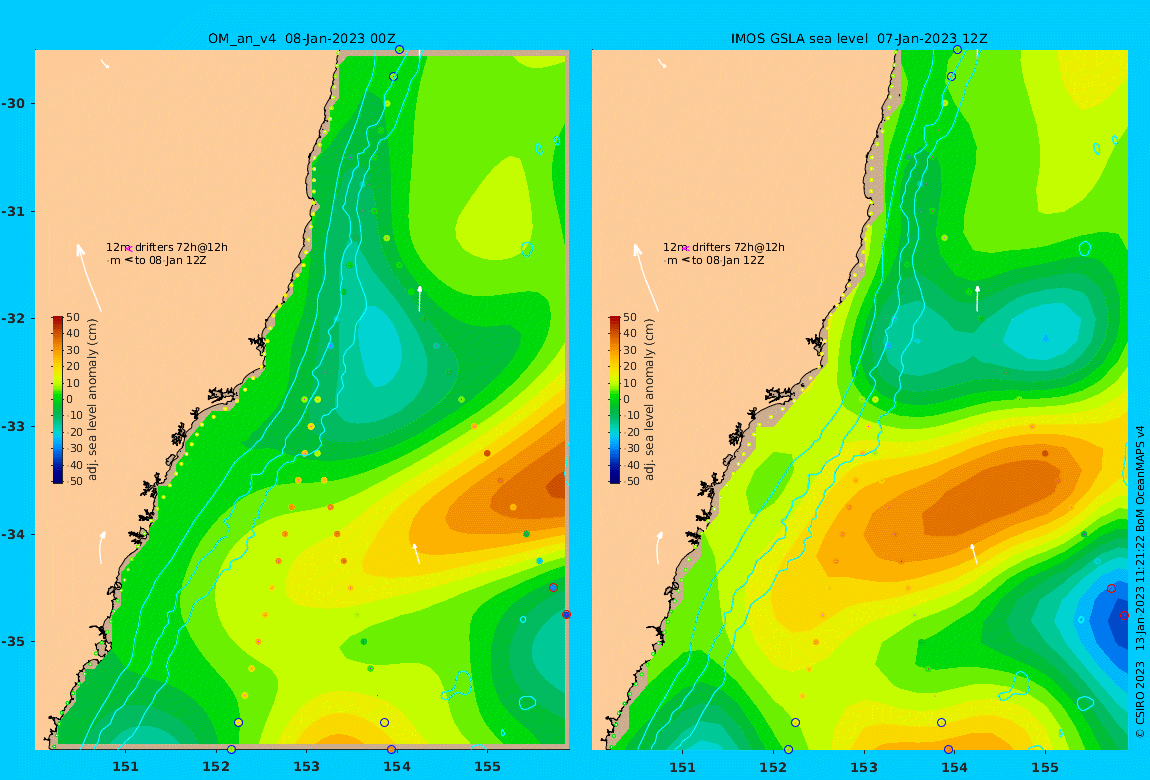The image size is (1150, 780).
Task: Click the blue circle marker above 154 in left map
Action: click(384, 722)
